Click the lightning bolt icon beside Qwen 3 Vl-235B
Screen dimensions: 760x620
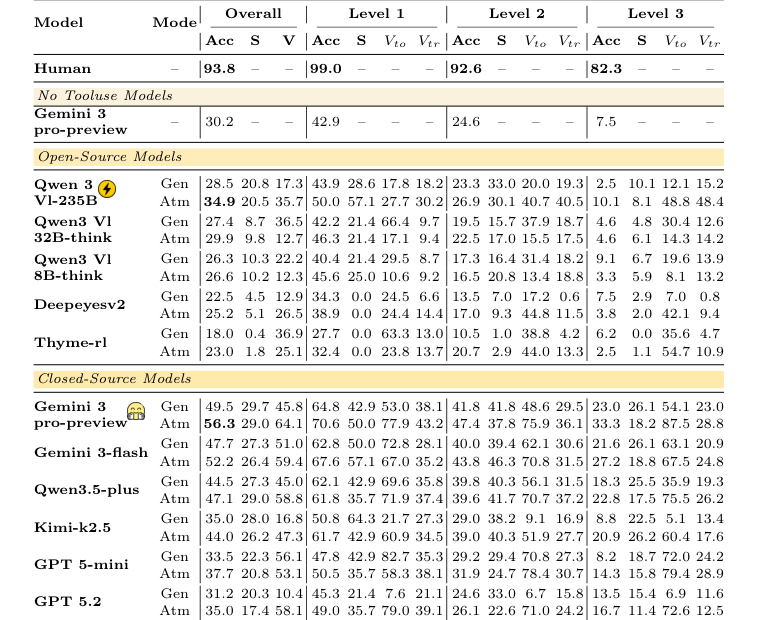point(107,189)
